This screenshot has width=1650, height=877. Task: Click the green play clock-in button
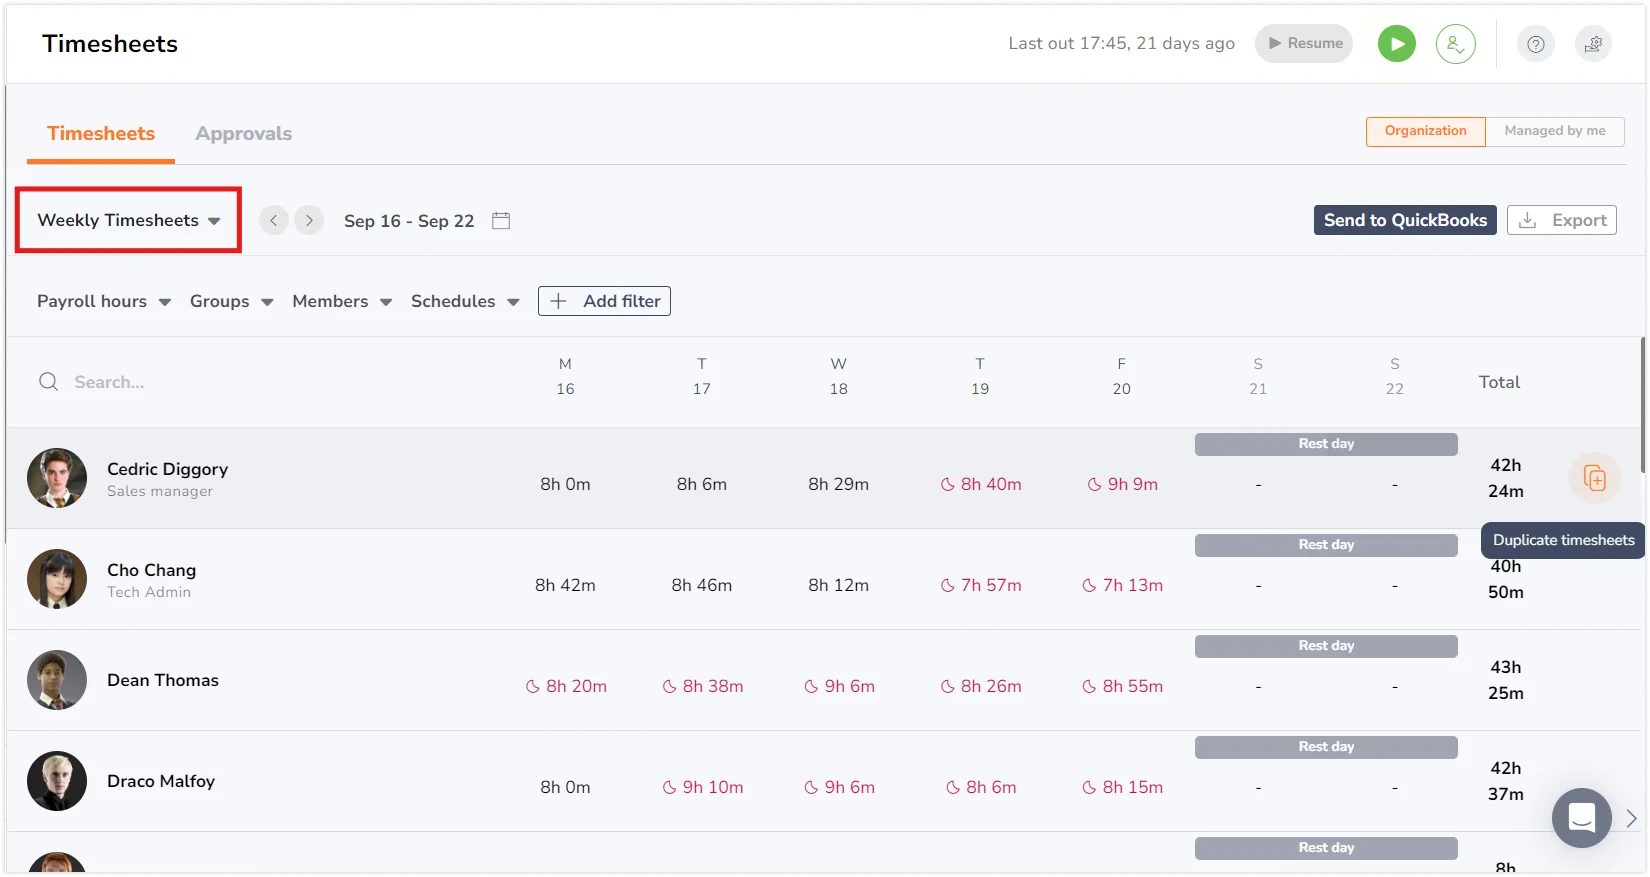point(1396,44)
